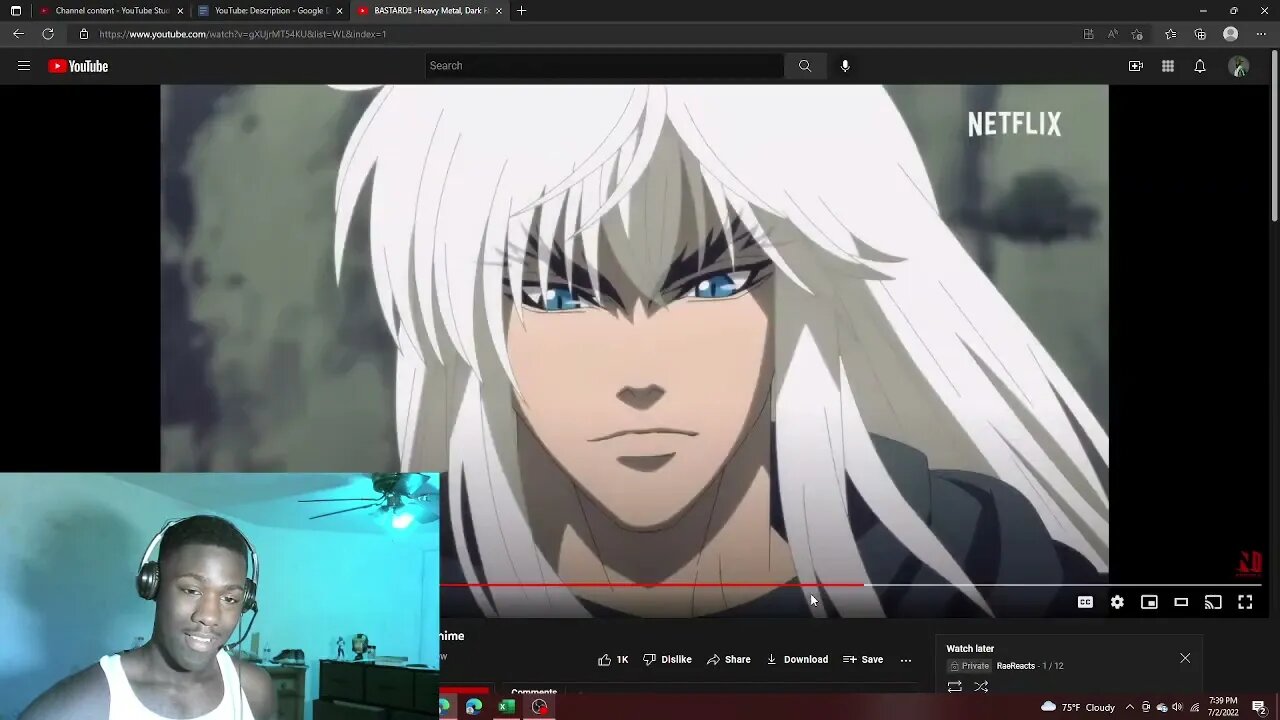Image resolution: width=1280 pixels, height=720 pixels.
Task: Close the Channel content tab
Action: (x=180, y=11)
